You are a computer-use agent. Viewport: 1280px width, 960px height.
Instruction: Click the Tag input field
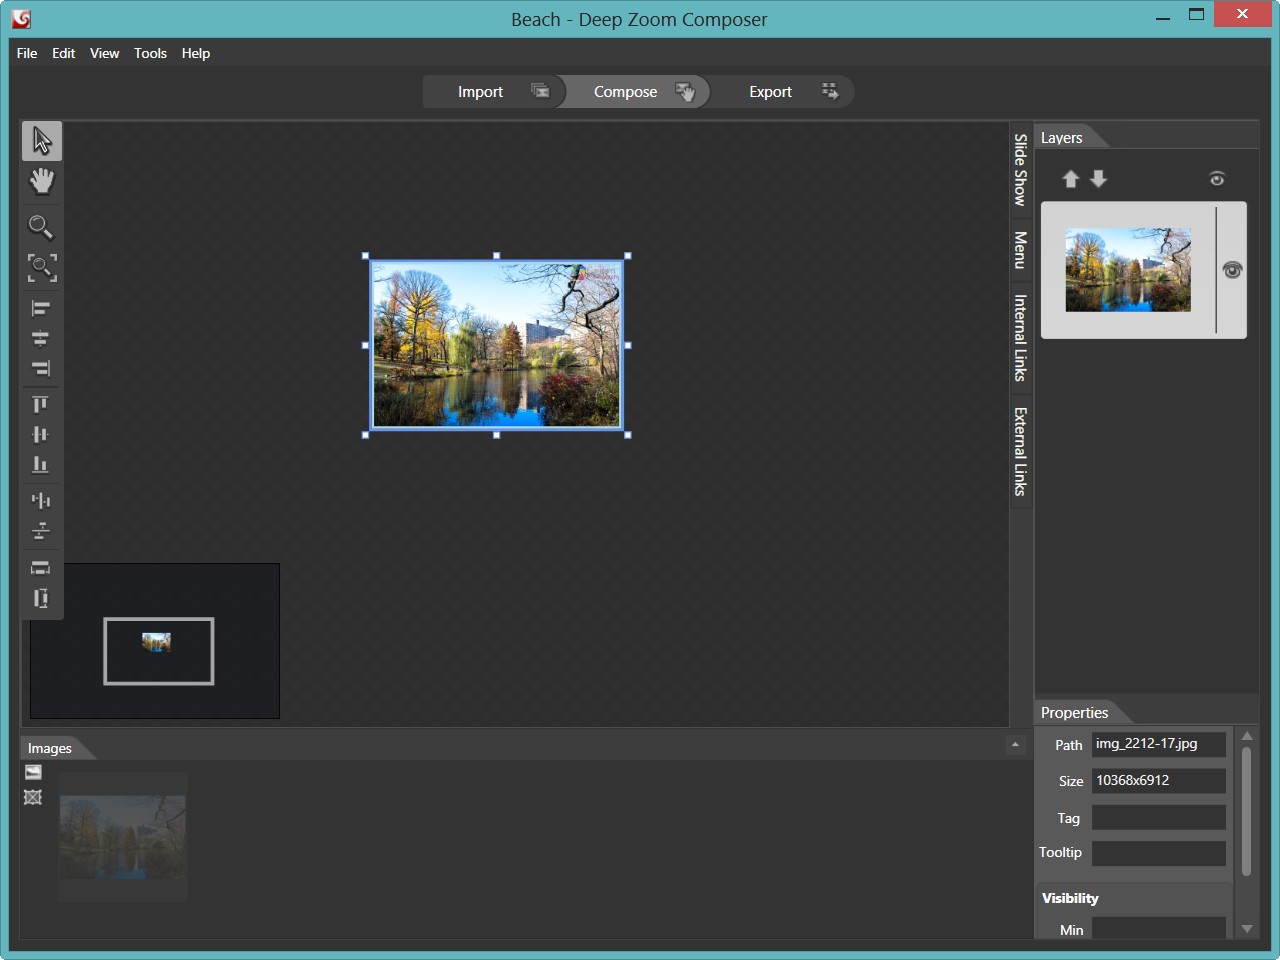(x=1158, y=818)
